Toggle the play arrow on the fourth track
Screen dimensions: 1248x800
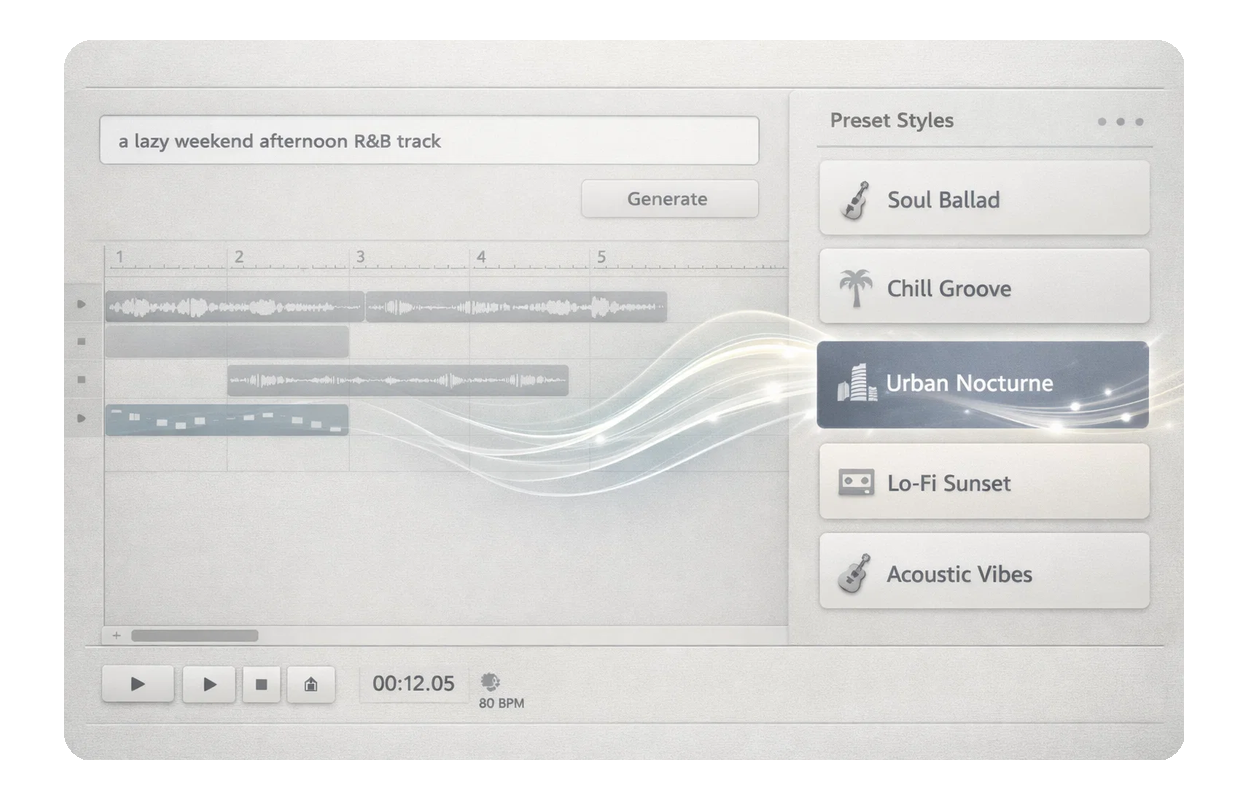point(81,418)
